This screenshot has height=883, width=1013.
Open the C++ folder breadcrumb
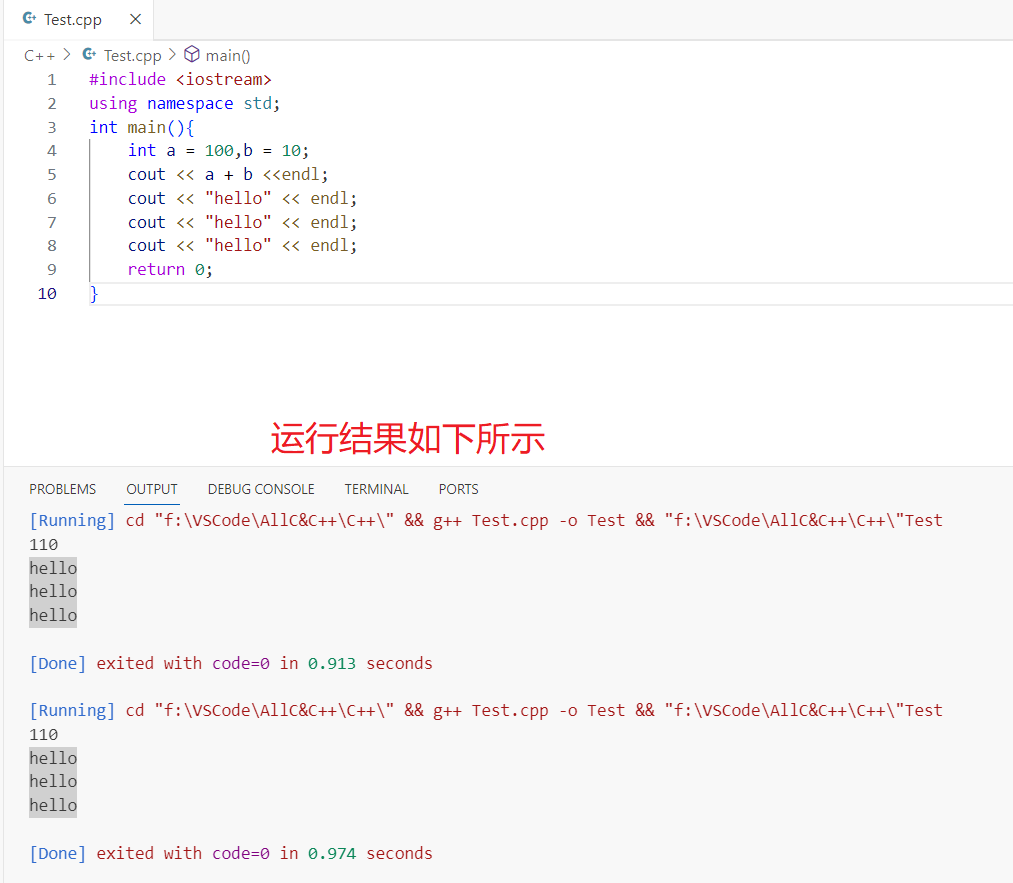pos(39,55)
